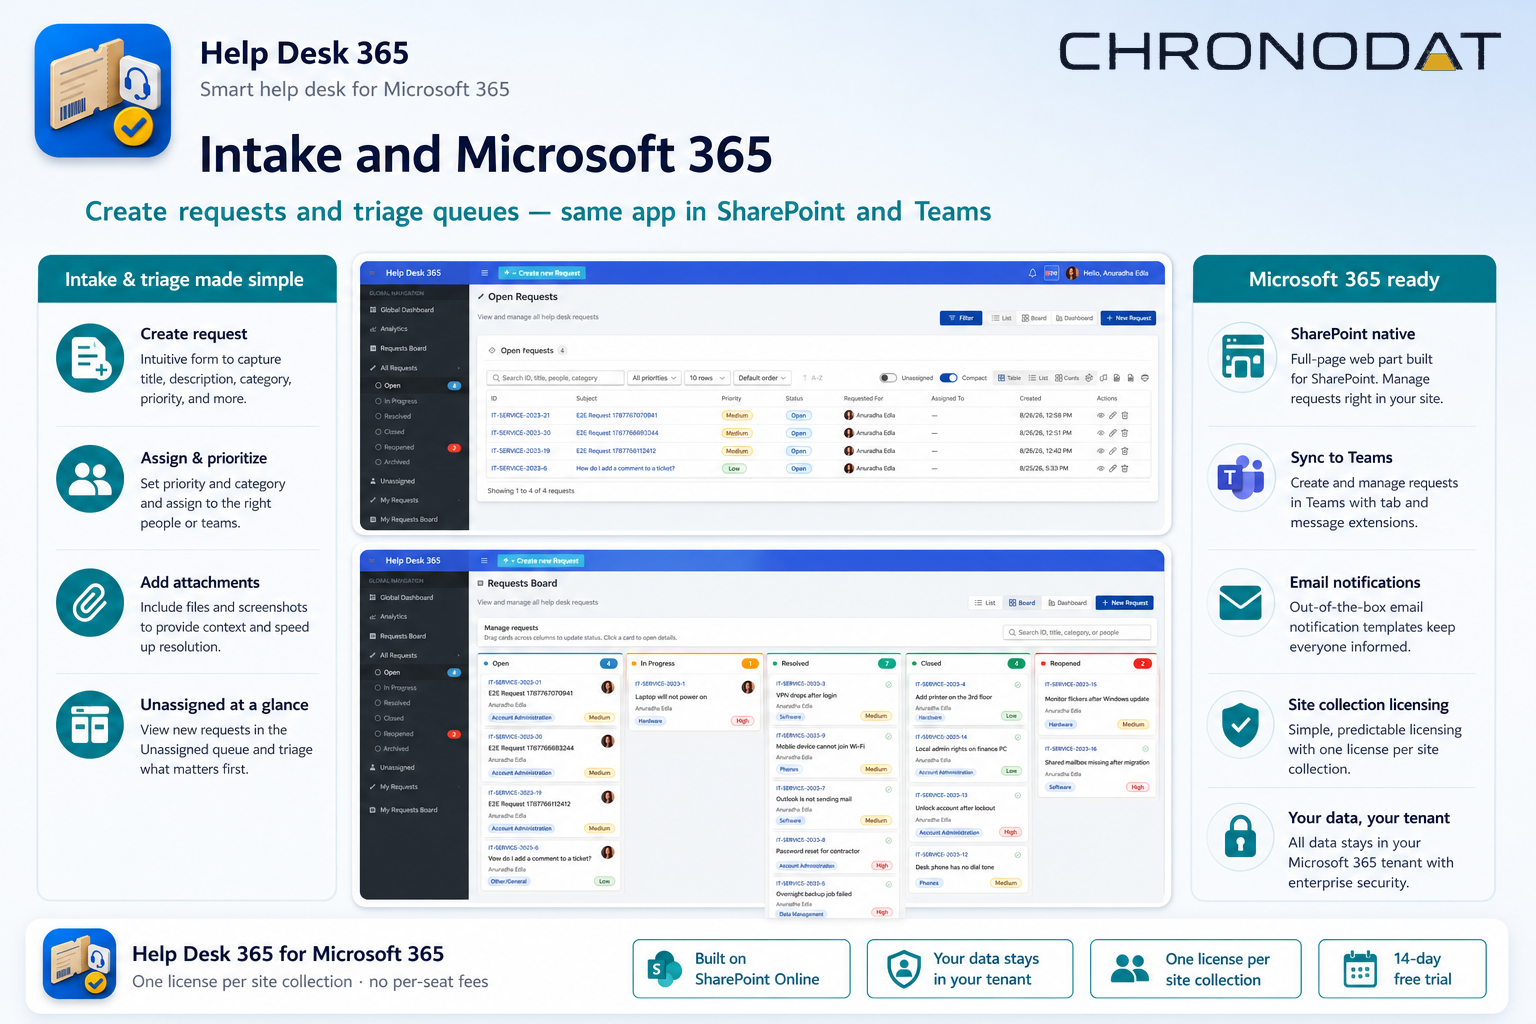
Task: Open Global Dashboard in Requests Board sidebar
Action: 407,598
